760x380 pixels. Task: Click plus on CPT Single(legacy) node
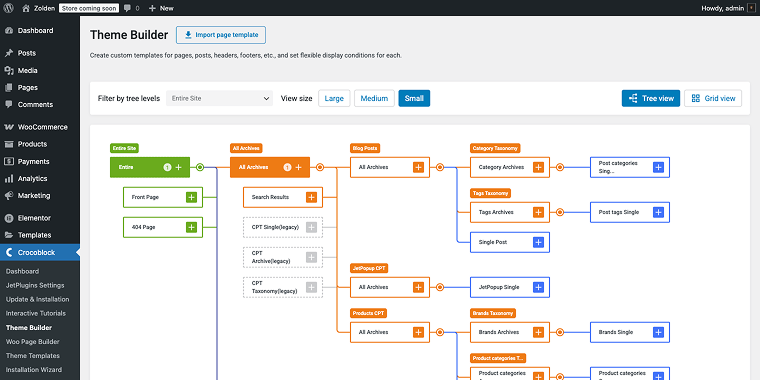pos(312,227)
